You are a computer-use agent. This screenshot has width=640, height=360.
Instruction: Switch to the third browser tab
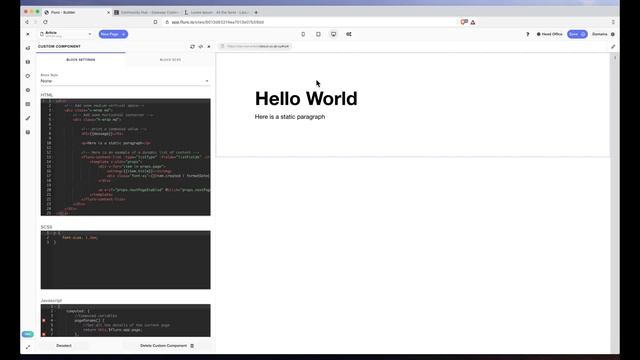coord(217,12)
